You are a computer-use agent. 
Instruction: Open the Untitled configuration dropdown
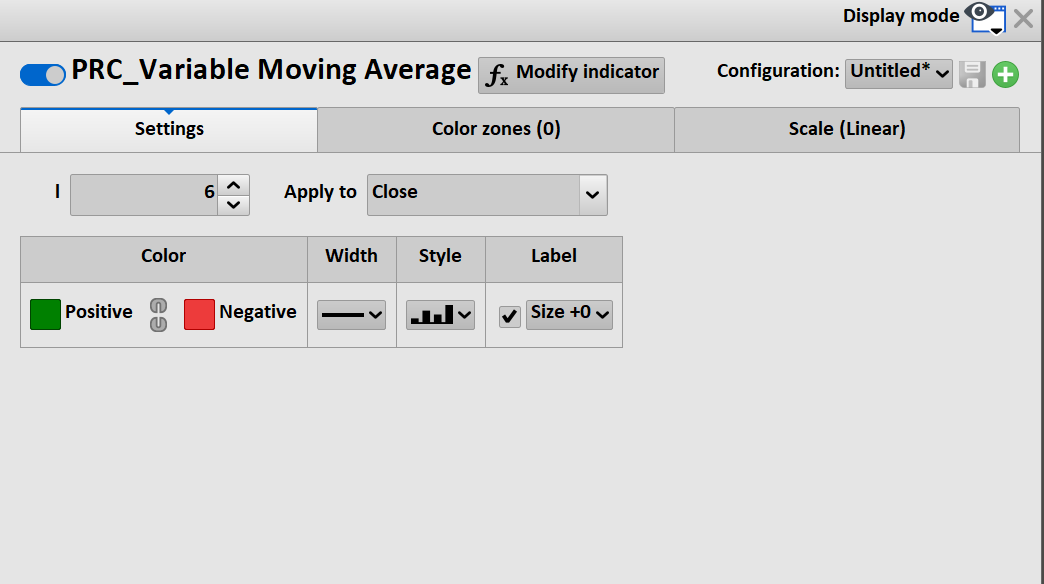click(898, 73)
